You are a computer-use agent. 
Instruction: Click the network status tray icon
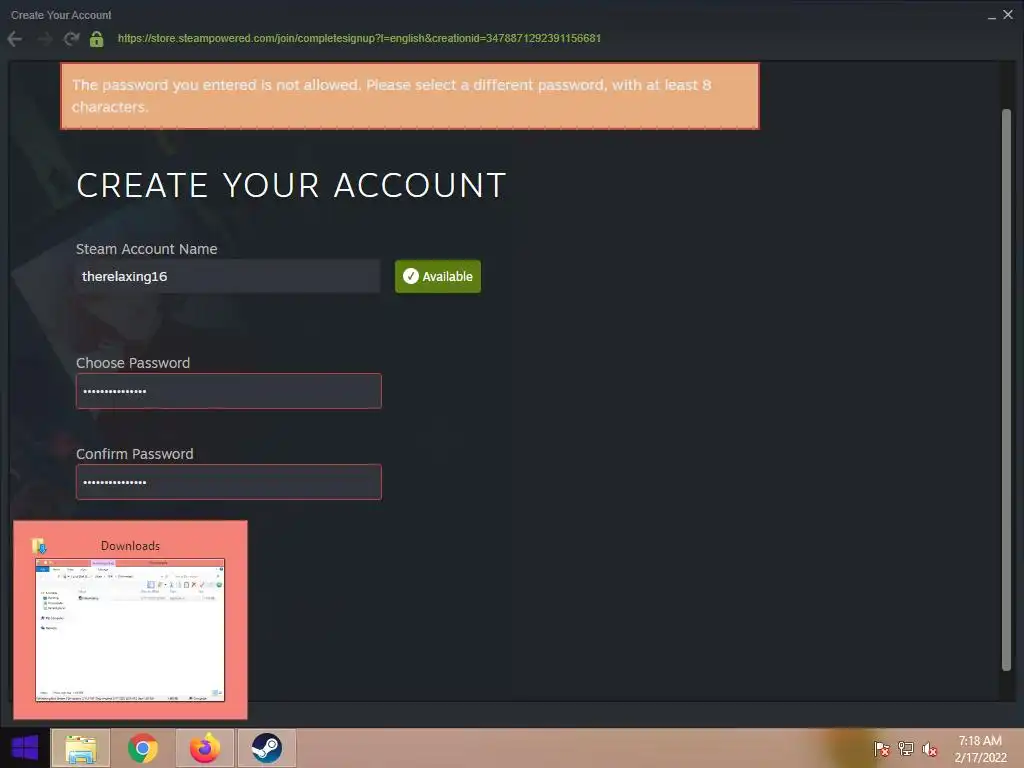[906, 749]
